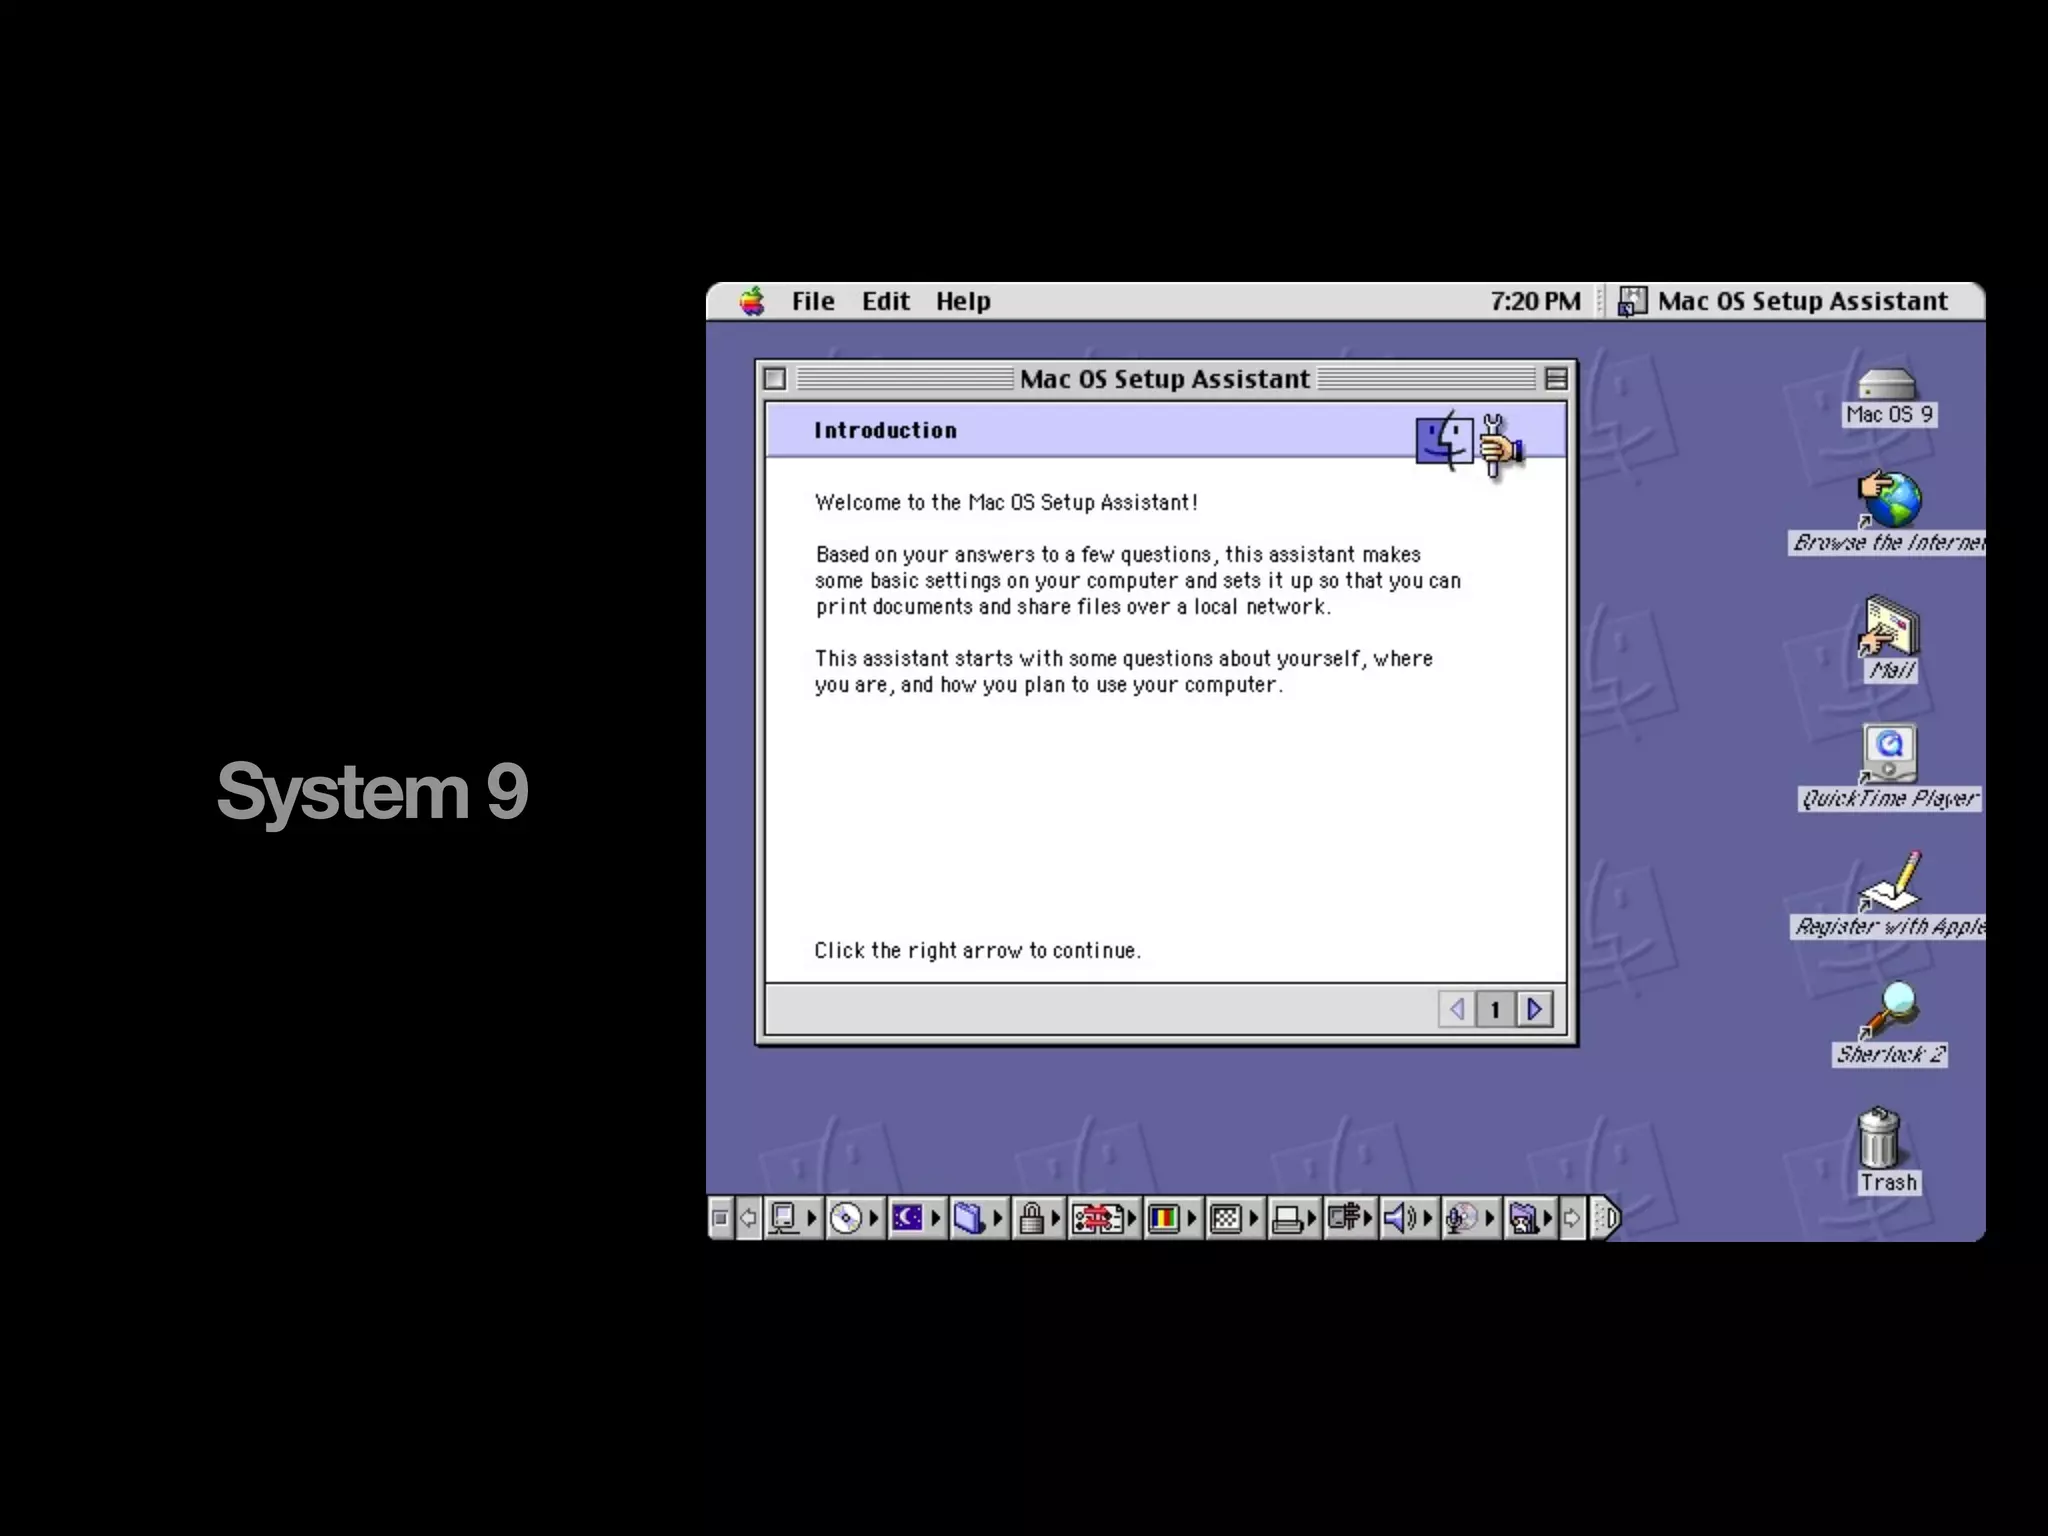Select the Mail desktop alias icon
The image size is (2048, 1536).
click(1889, 640)
